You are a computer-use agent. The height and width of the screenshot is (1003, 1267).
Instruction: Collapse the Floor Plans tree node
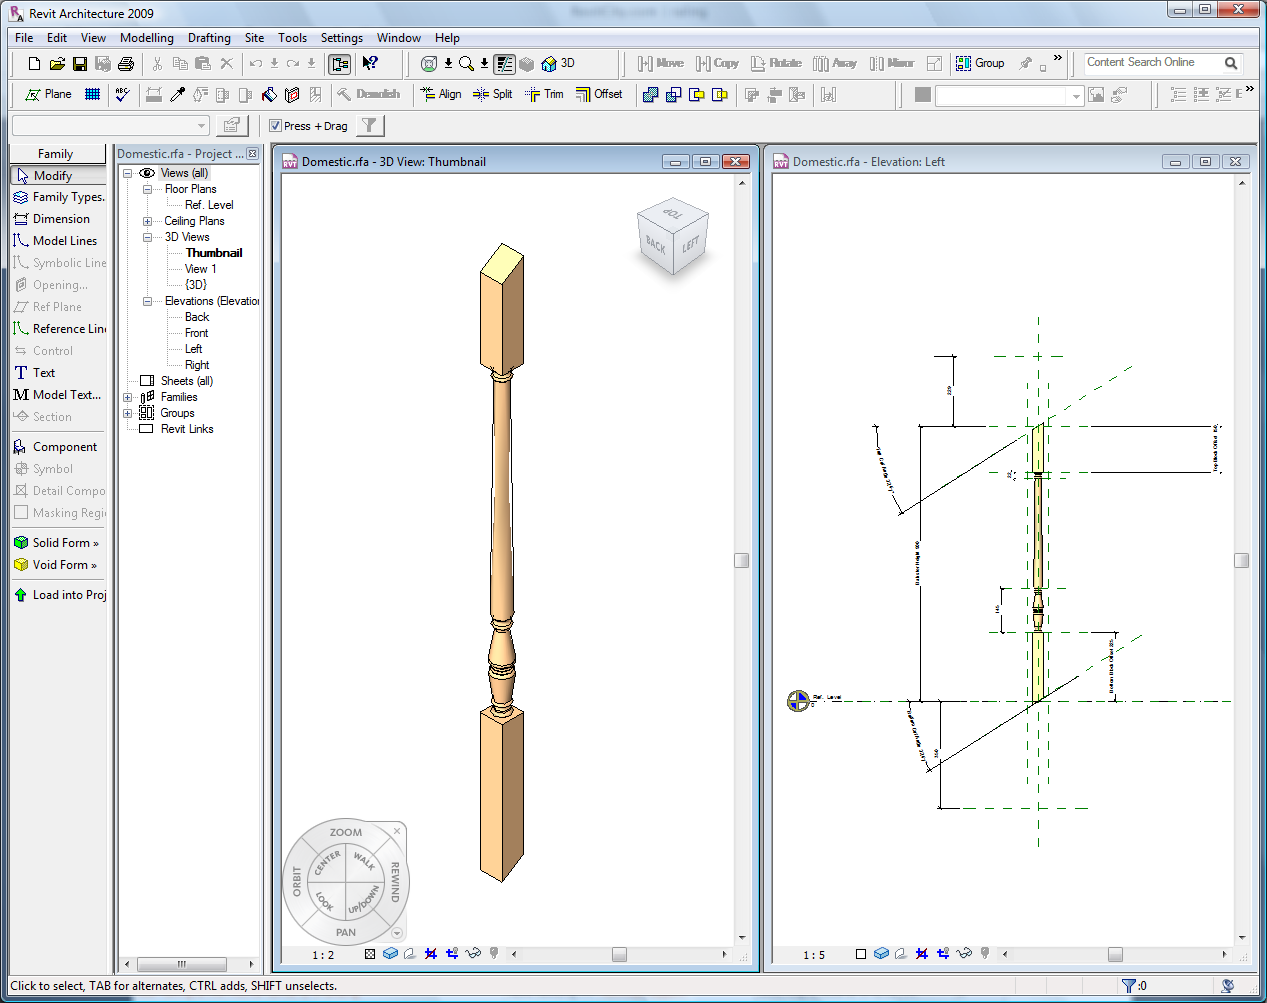point(147,189)
